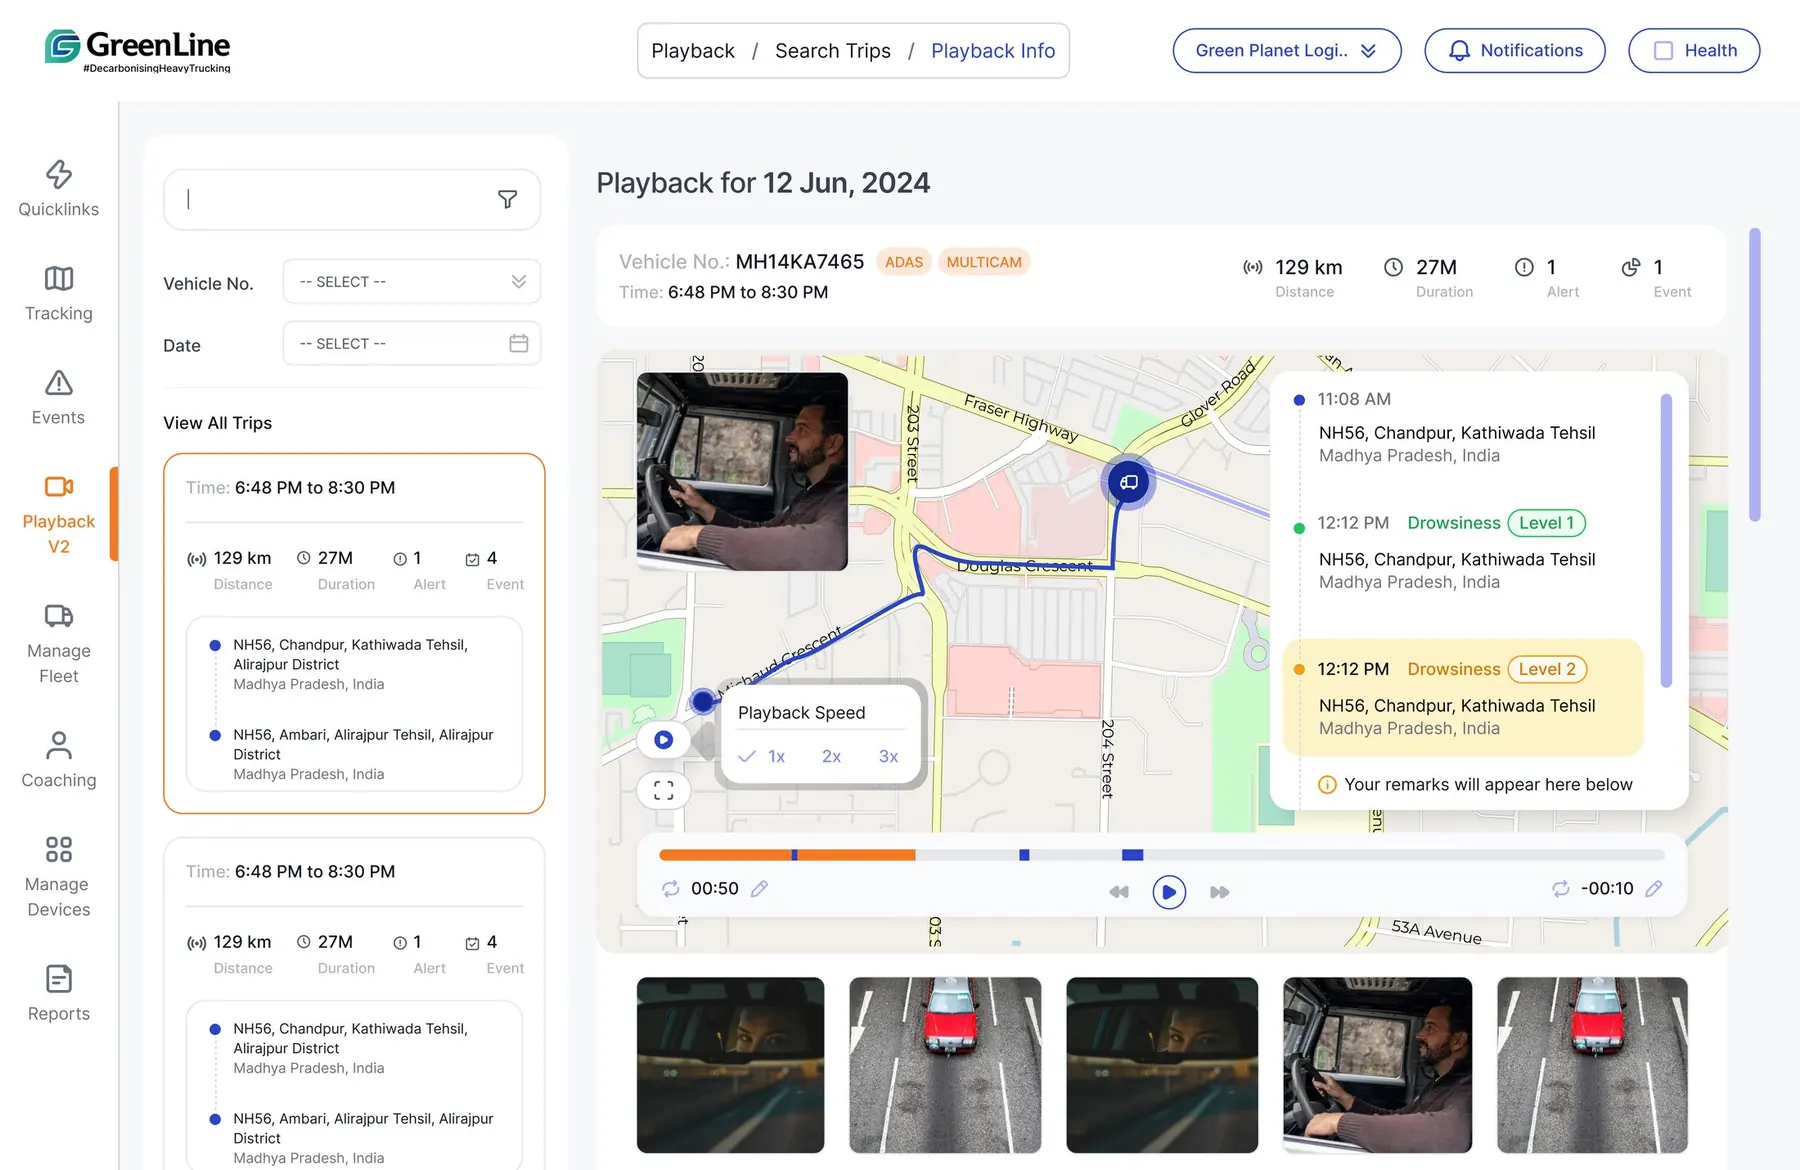
Task: Open driver camera overlay on the map
Action: point(742,472)
